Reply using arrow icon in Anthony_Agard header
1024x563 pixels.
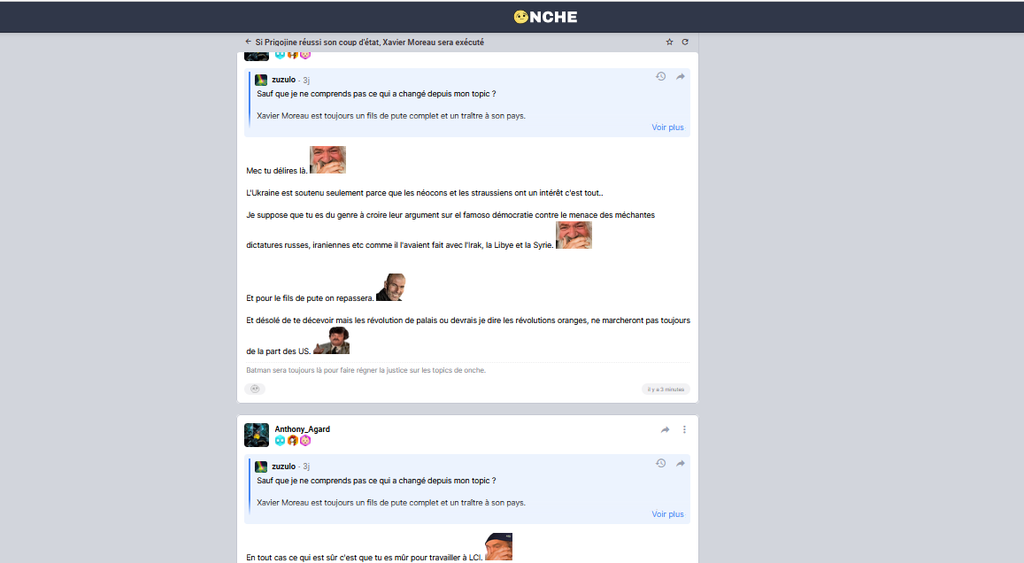665,430
